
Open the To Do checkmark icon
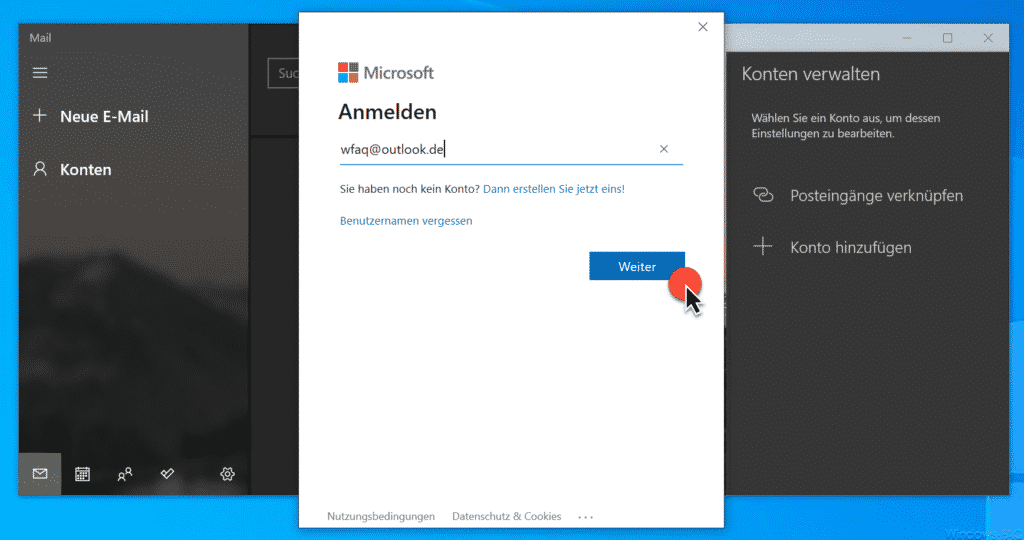pyautogui.click(x=167, y=473)
